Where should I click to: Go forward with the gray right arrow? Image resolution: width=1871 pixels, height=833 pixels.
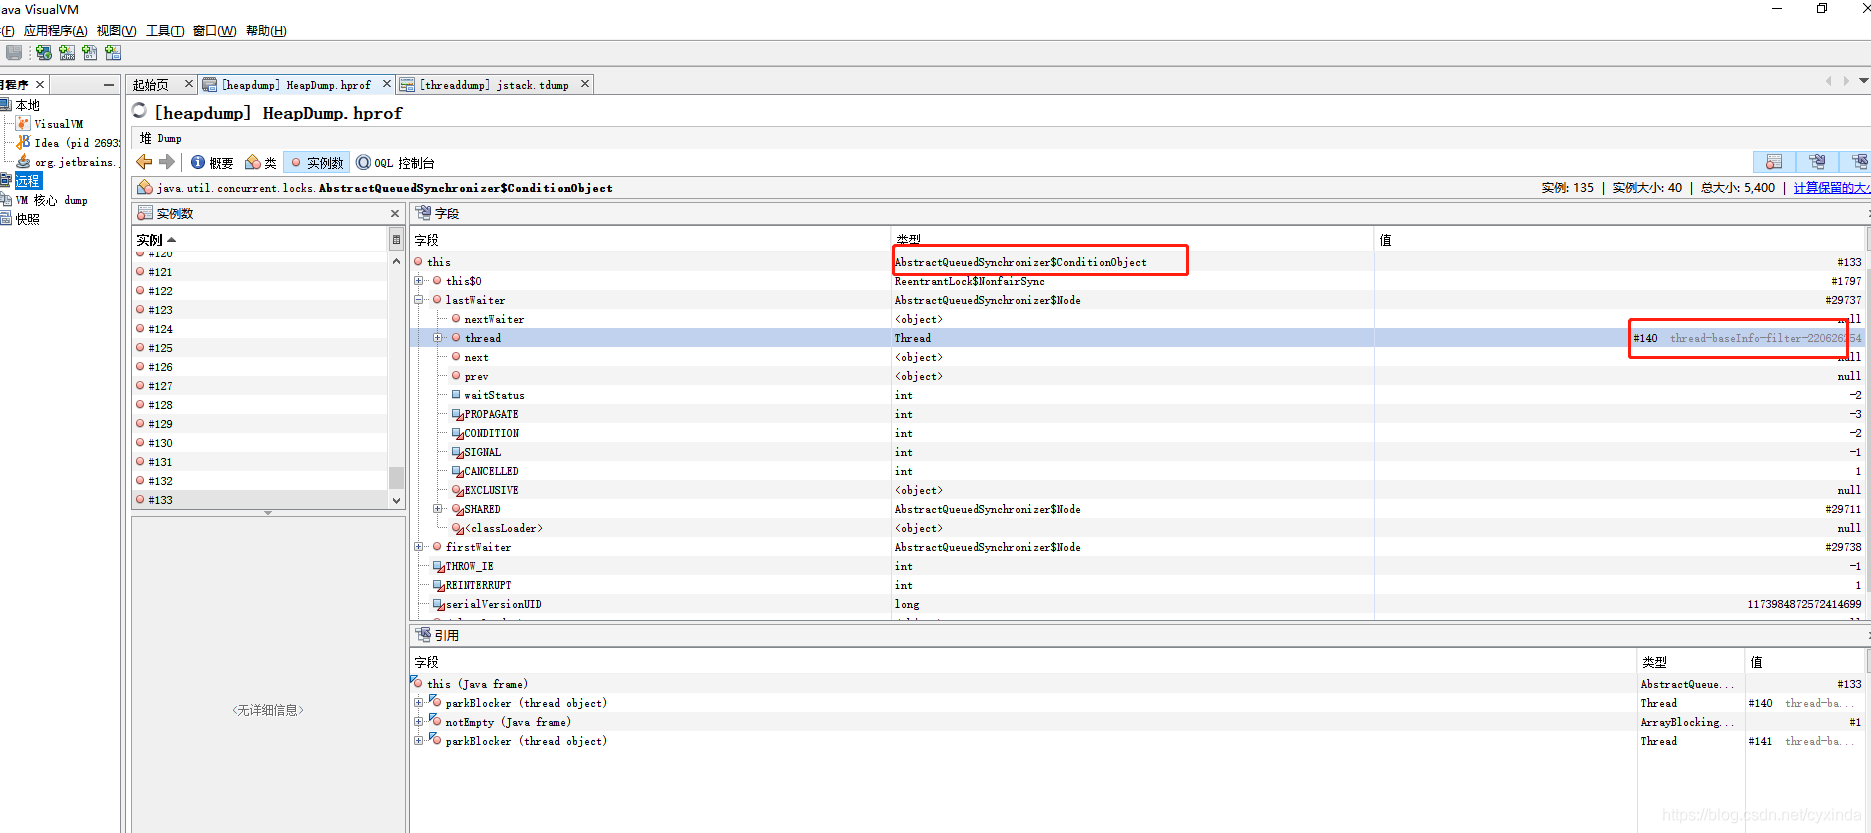(x=167, y=162)
